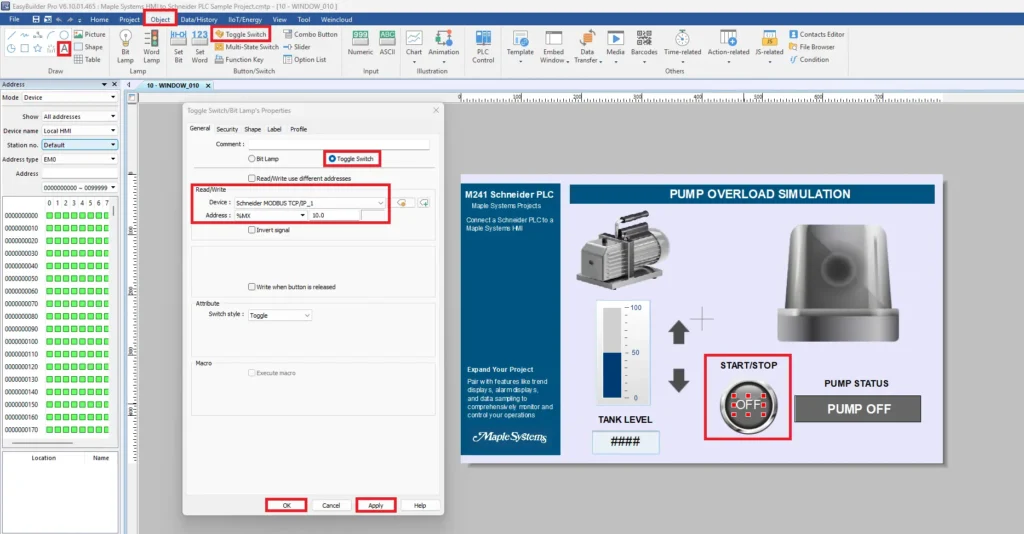The height and width of the screenshot is (534, 1024).
Task: Expand the Switch style Toggle dropdown
Action: 280,315
